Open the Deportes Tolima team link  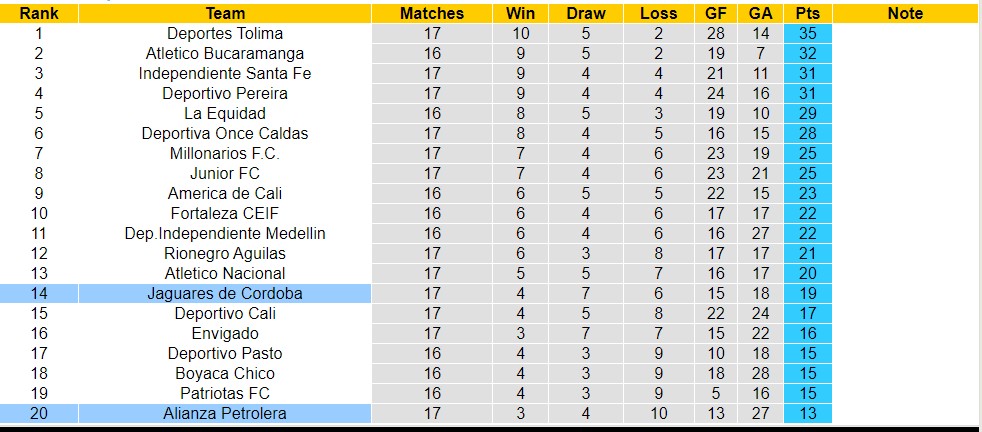225,33
